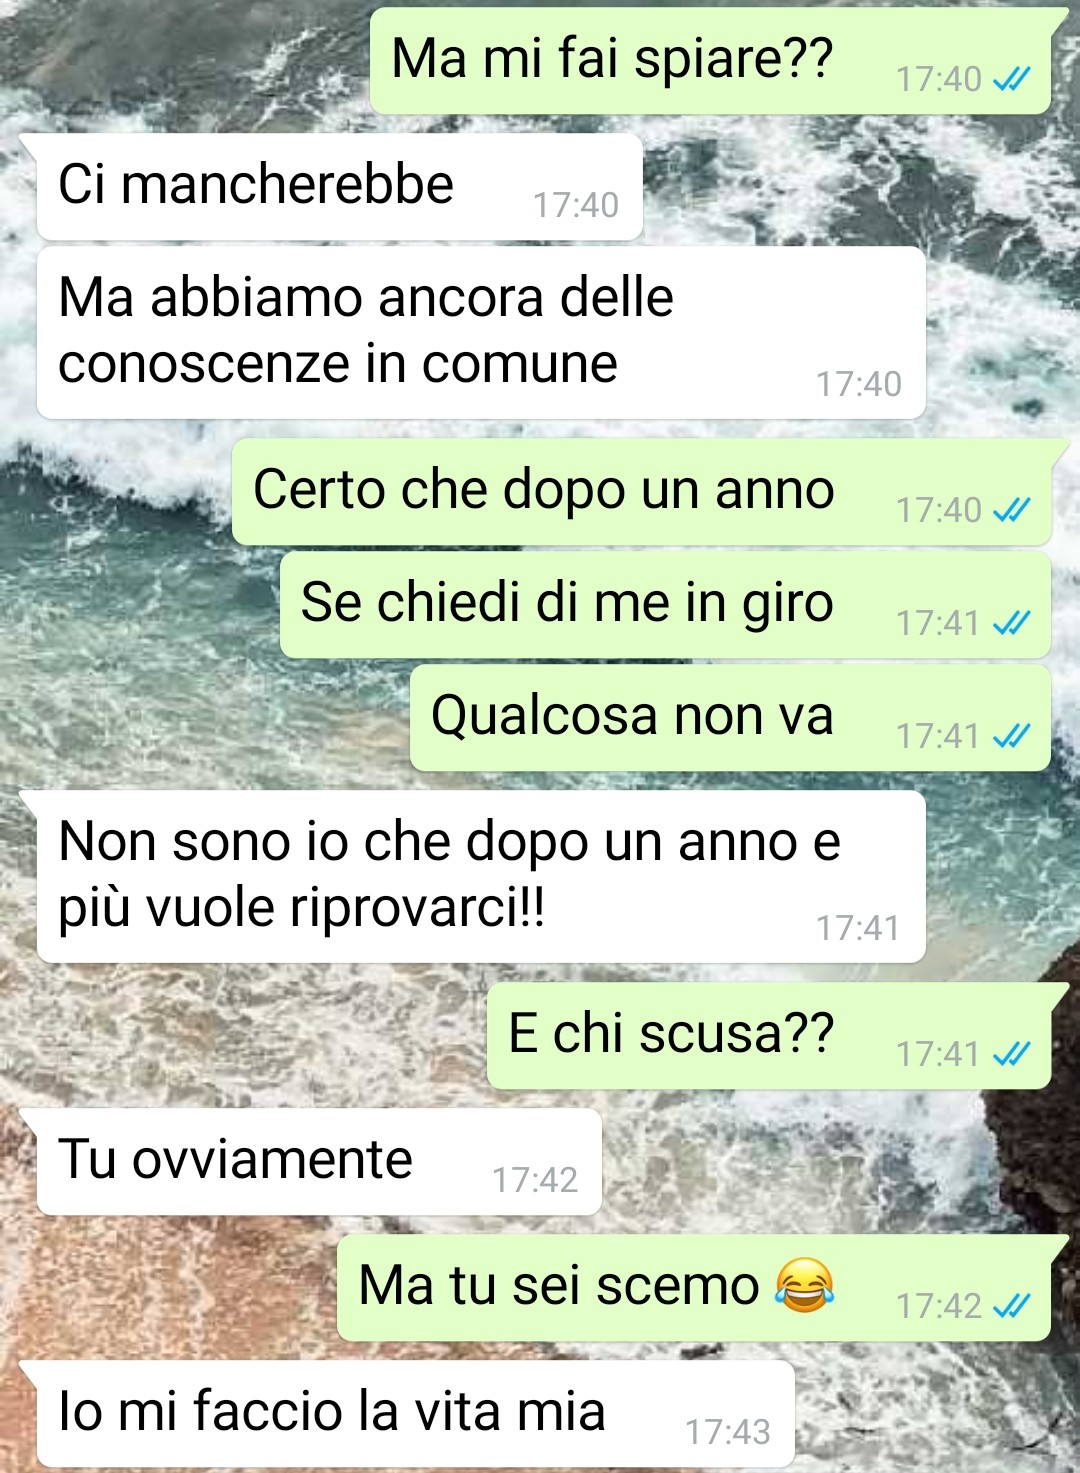Click read checkmarks on 'Ma mi fai spiare??'
Screen dimensions: 1080x1473
click(x=1012, y=79)
